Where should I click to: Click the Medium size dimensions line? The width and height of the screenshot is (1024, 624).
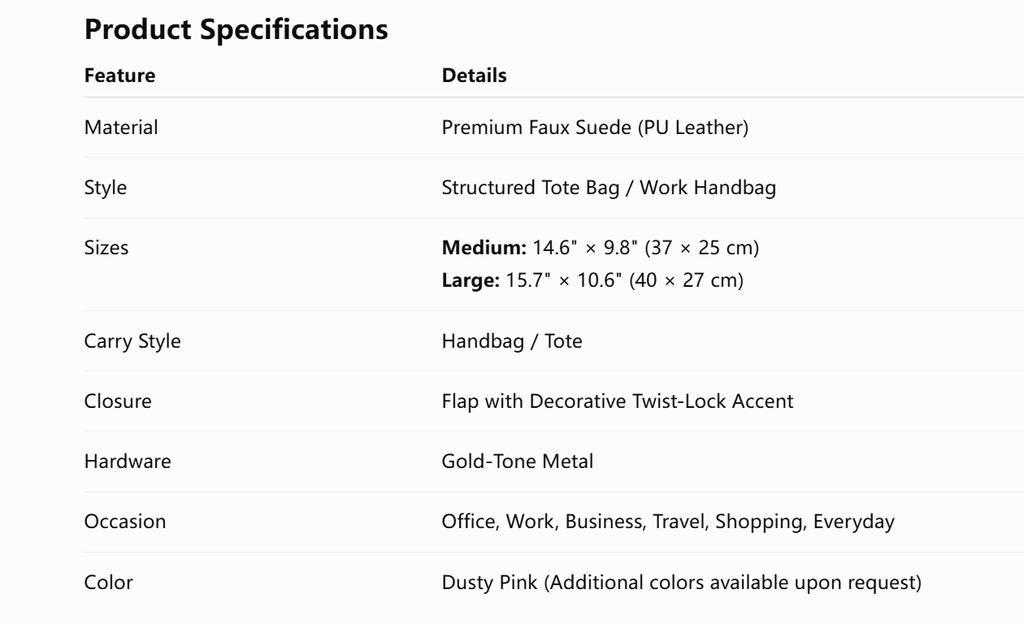click(600, 248)
